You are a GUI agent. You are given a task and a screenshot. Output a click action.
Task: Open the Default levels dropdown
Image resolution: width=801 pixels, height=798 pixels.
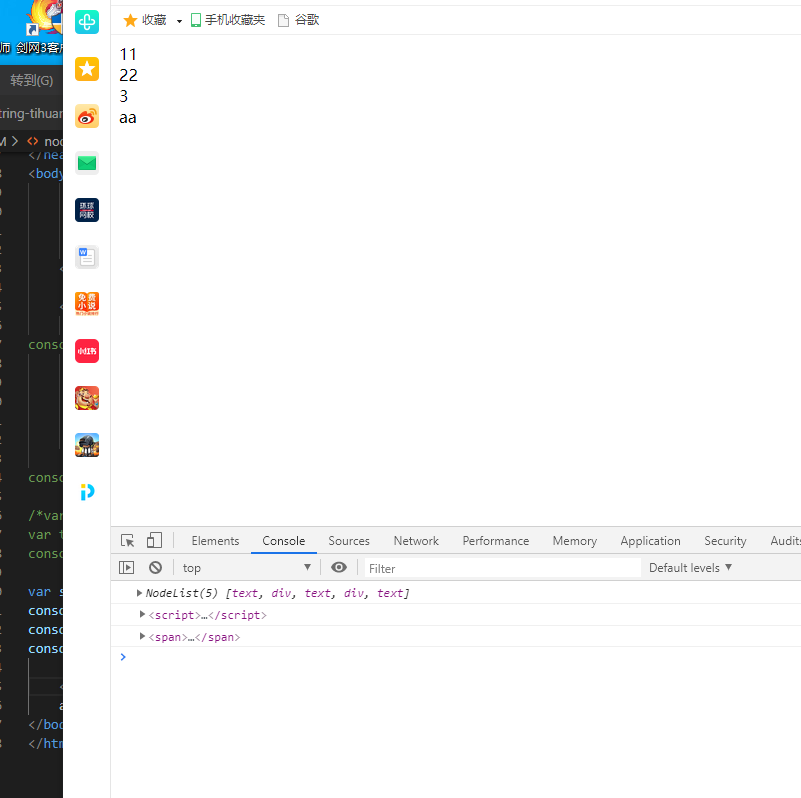[x=690, y=568]
